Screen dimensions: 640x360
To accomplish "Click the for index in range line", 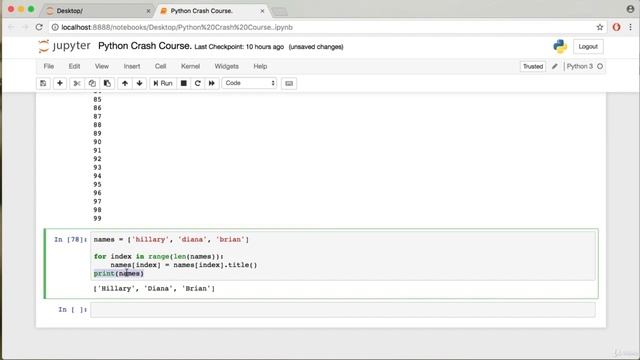I will point(159,256).
